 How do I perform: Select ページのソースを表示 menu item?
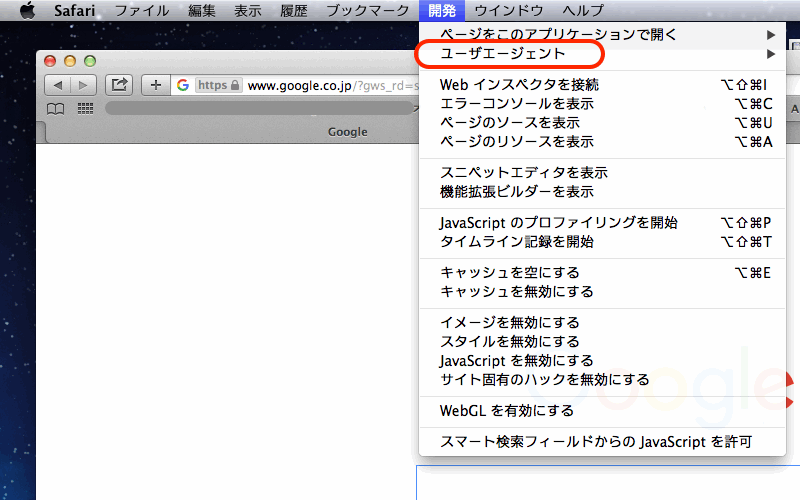coord(509,122)
